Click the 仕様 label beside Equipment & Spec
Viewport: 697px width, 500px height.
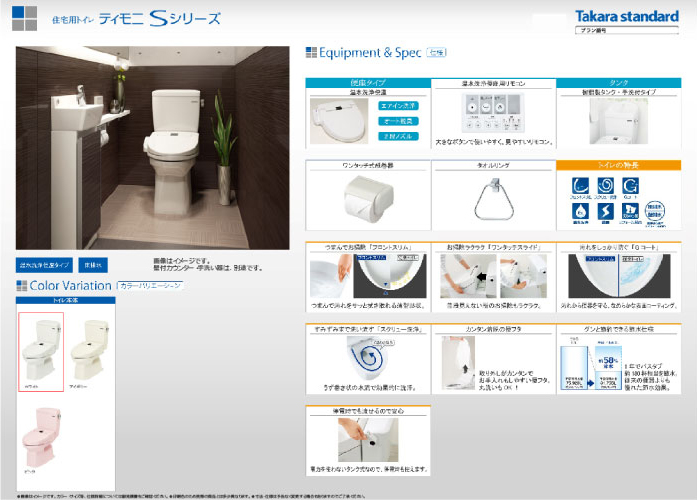point(436,52)
